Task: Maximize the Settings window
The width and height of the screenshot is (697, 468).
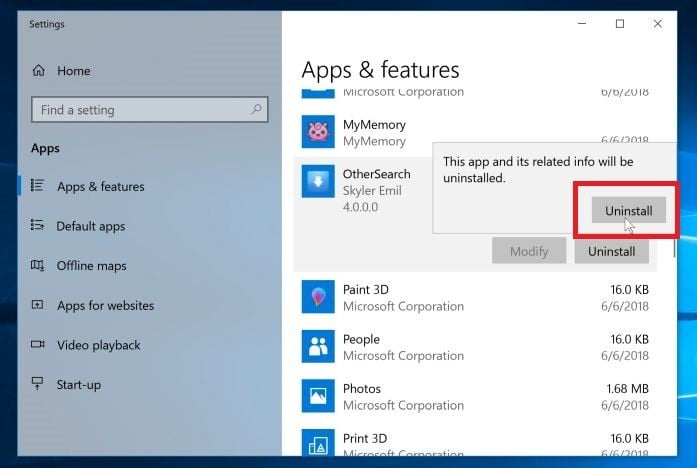Action: click(x=620, y=23)
